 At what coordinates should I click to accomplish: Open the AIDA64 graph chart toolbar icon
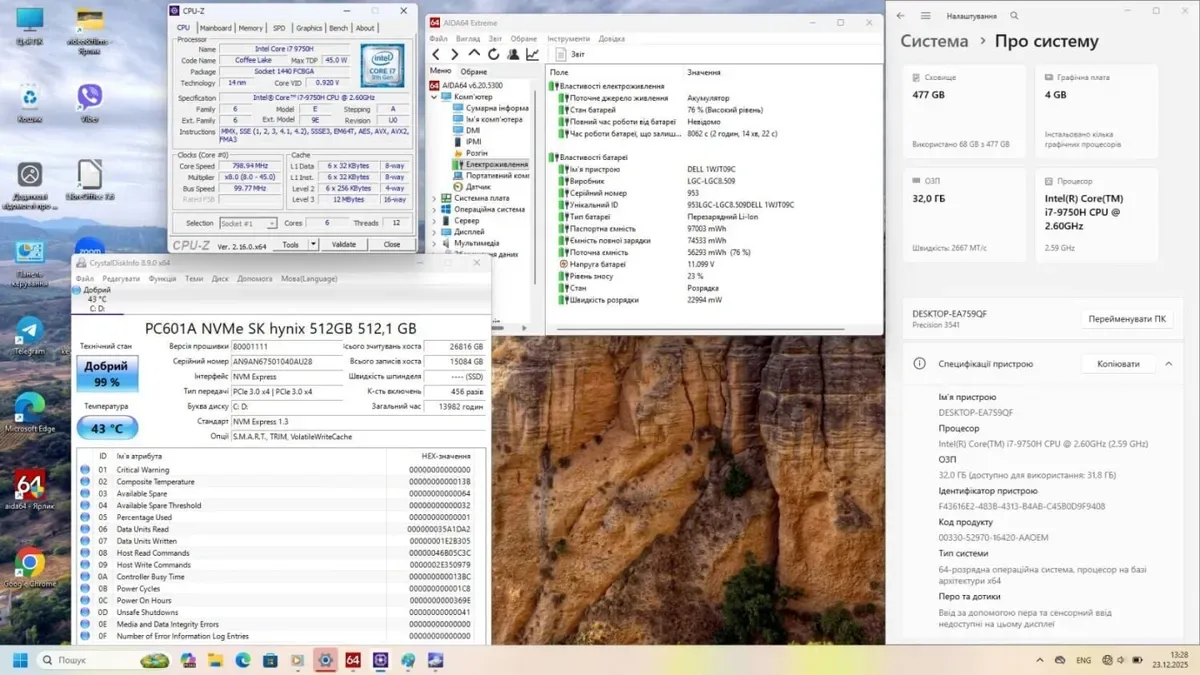[532, 54]
